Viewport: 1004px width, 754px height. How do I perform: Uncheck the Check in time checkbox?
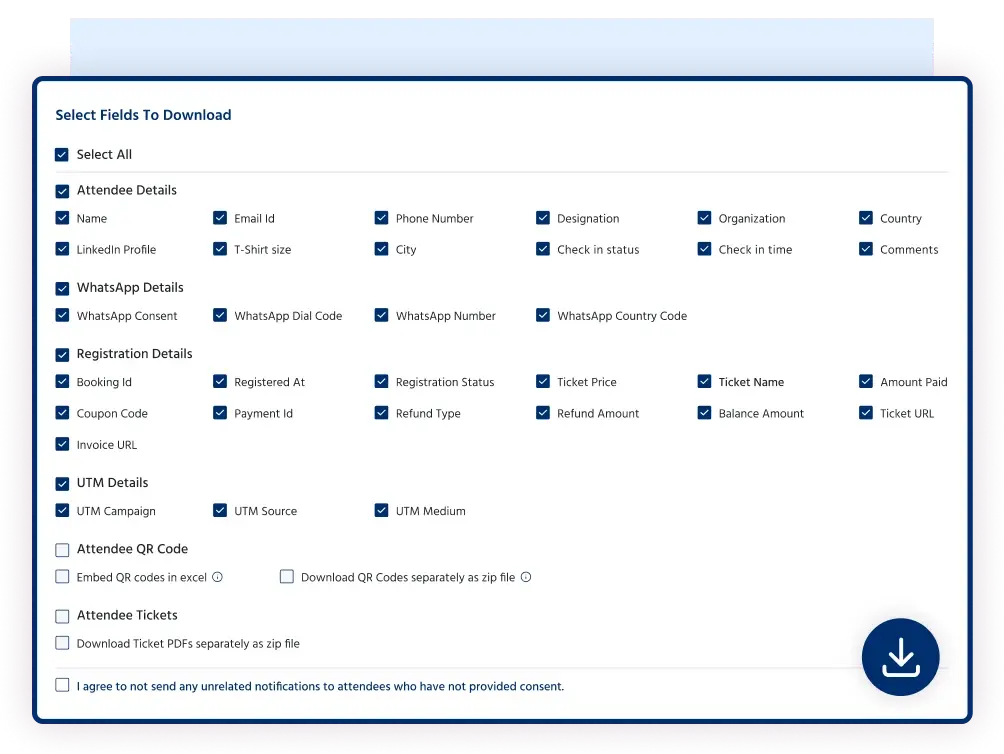click(704, 248)
